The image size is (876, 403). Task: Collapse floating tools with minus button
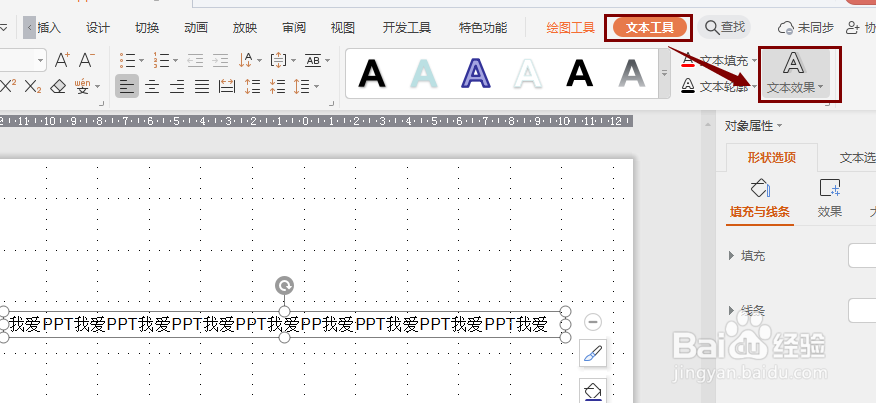click(593, 322)
